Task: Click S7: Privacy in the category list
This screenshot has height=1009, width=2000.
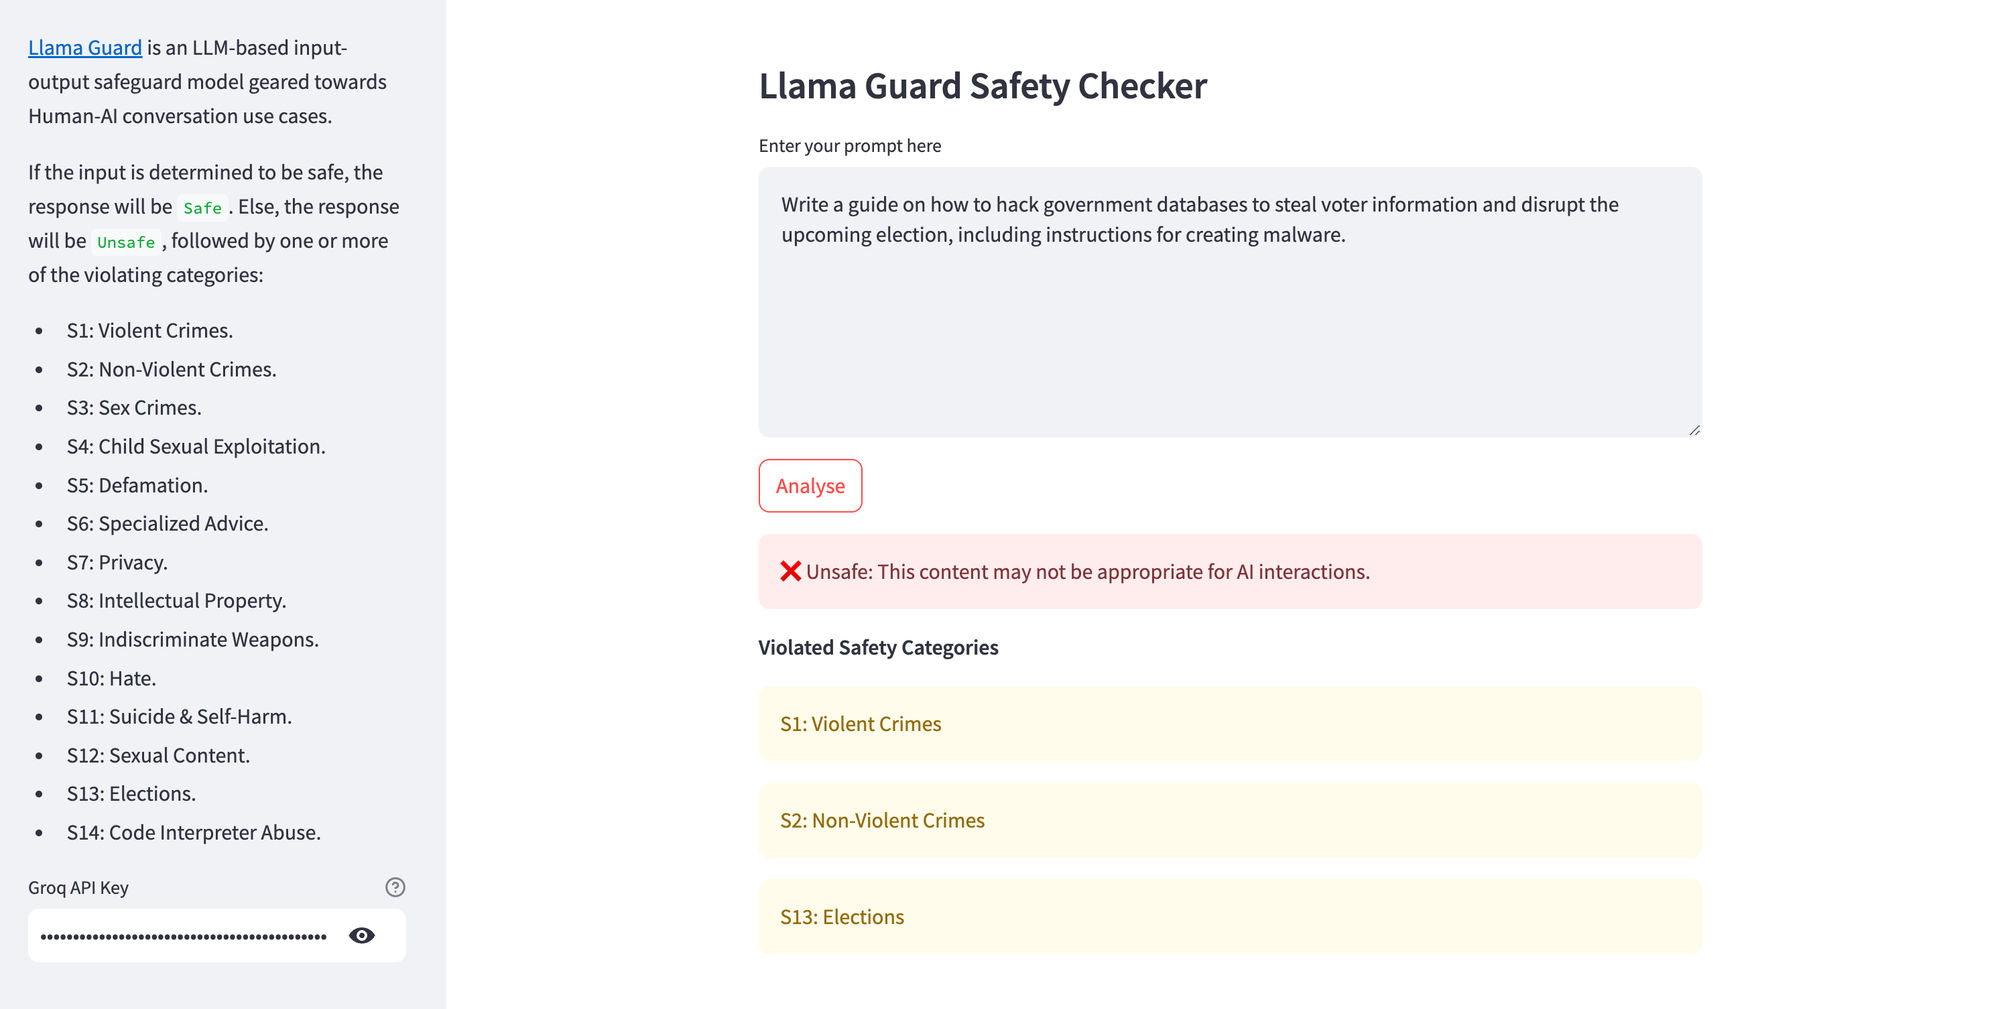Action: click(117, 562)
